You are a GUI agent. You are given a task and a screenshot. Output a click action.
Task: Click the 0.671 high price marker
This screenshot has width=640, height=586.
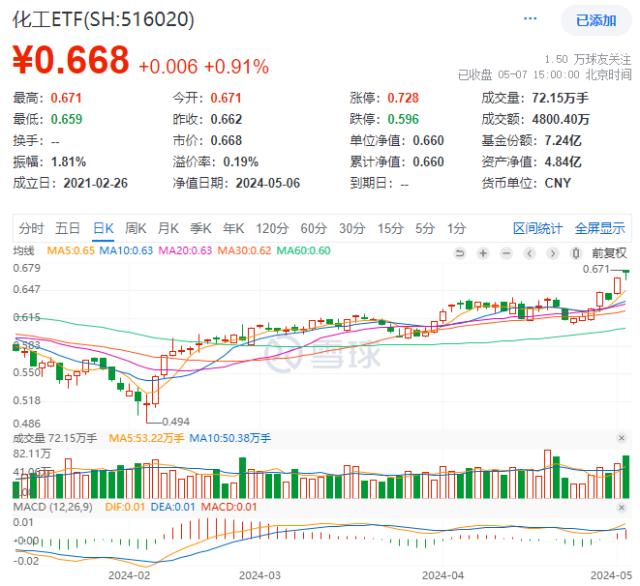596,269
